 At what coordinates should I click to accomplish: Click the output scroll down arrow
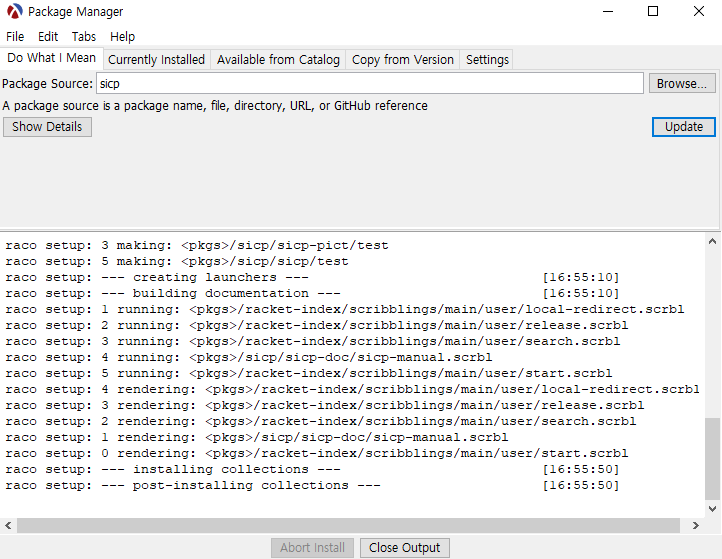click(712, 509)
